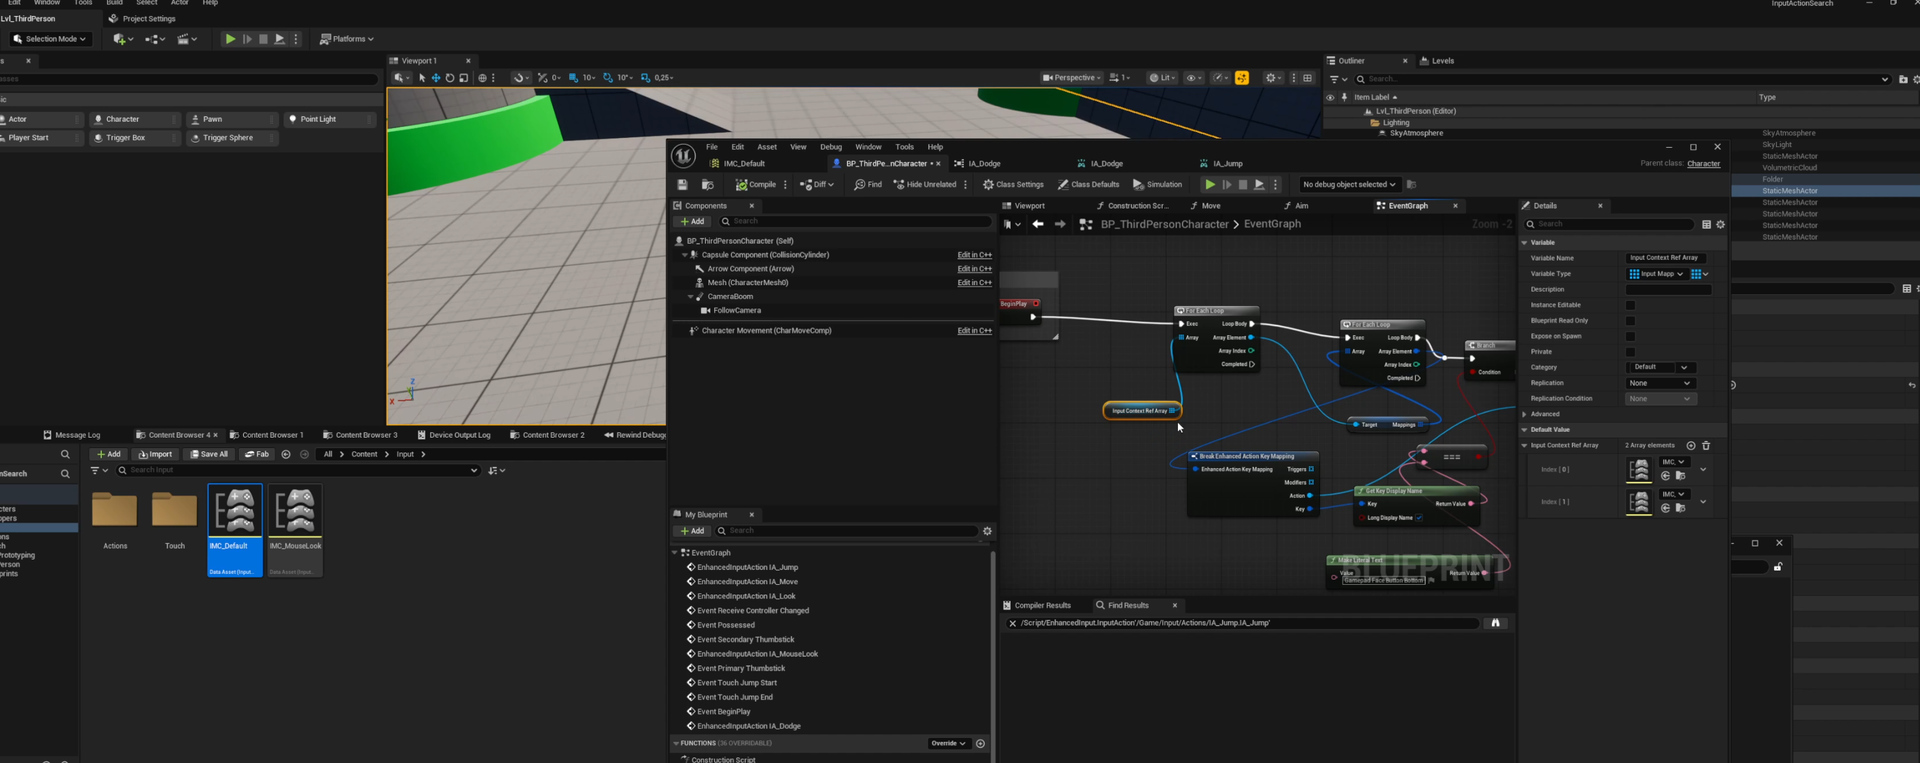Image resolution: width=1920 pixels, height=763 pixels.
Task: Add an element to Input Context Ref Array
Action: tap(1691, 445)
